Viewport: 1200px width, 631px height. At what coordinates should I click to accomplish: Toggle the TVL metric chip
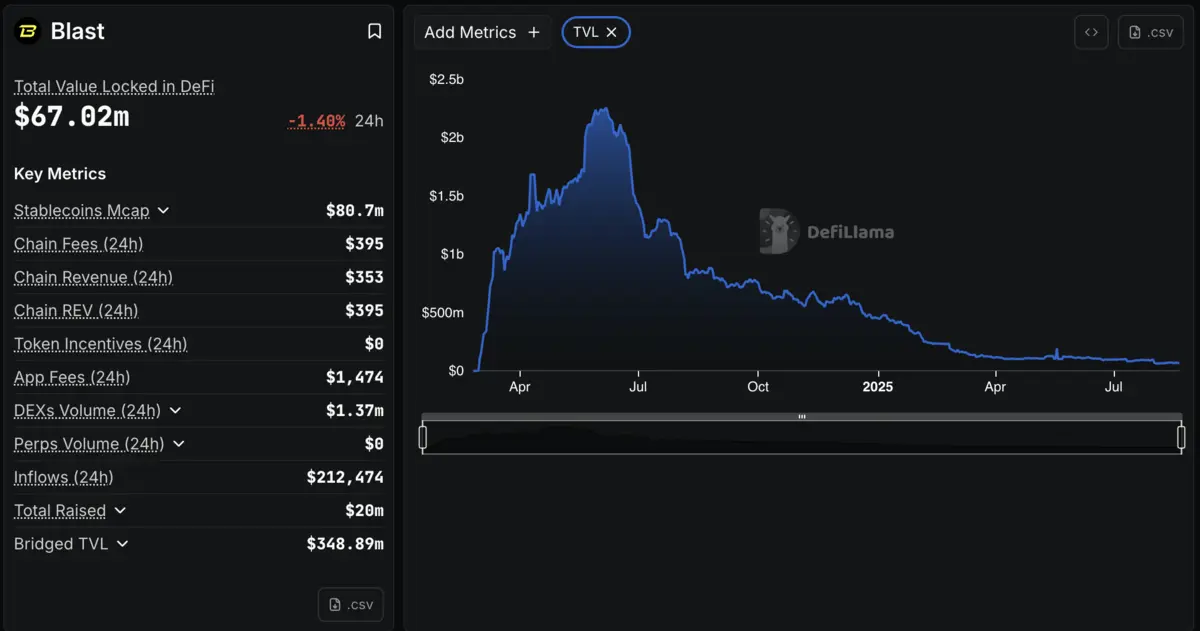pos(586,32)
